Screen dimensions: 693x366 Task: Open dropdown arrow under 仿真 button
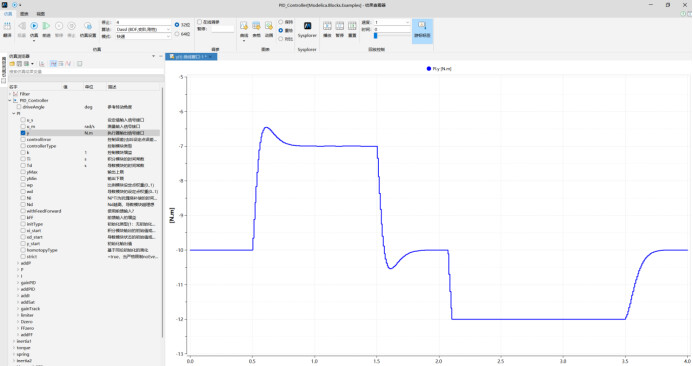34,41
